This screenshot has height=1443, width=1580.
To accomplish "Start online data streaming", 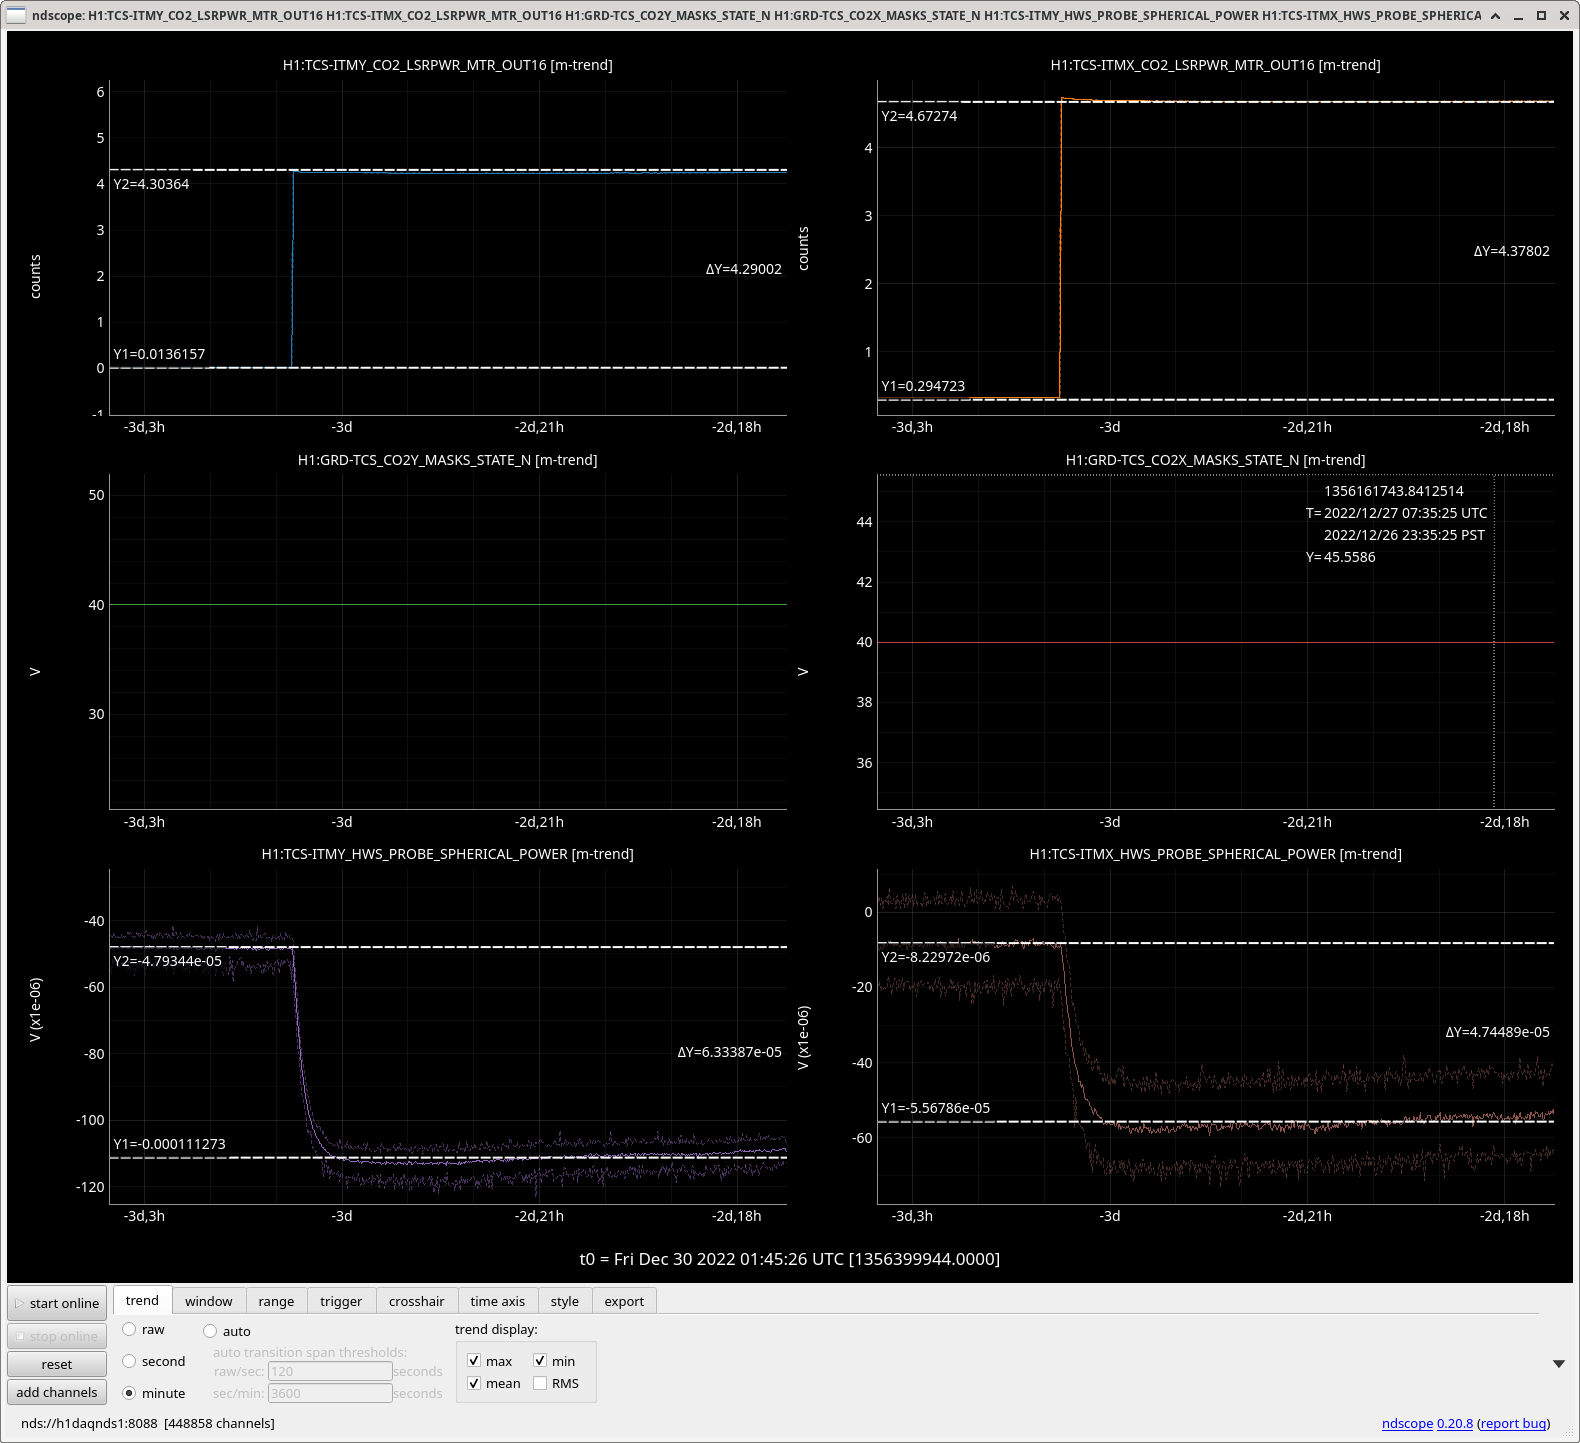I will pos(57,1303).
